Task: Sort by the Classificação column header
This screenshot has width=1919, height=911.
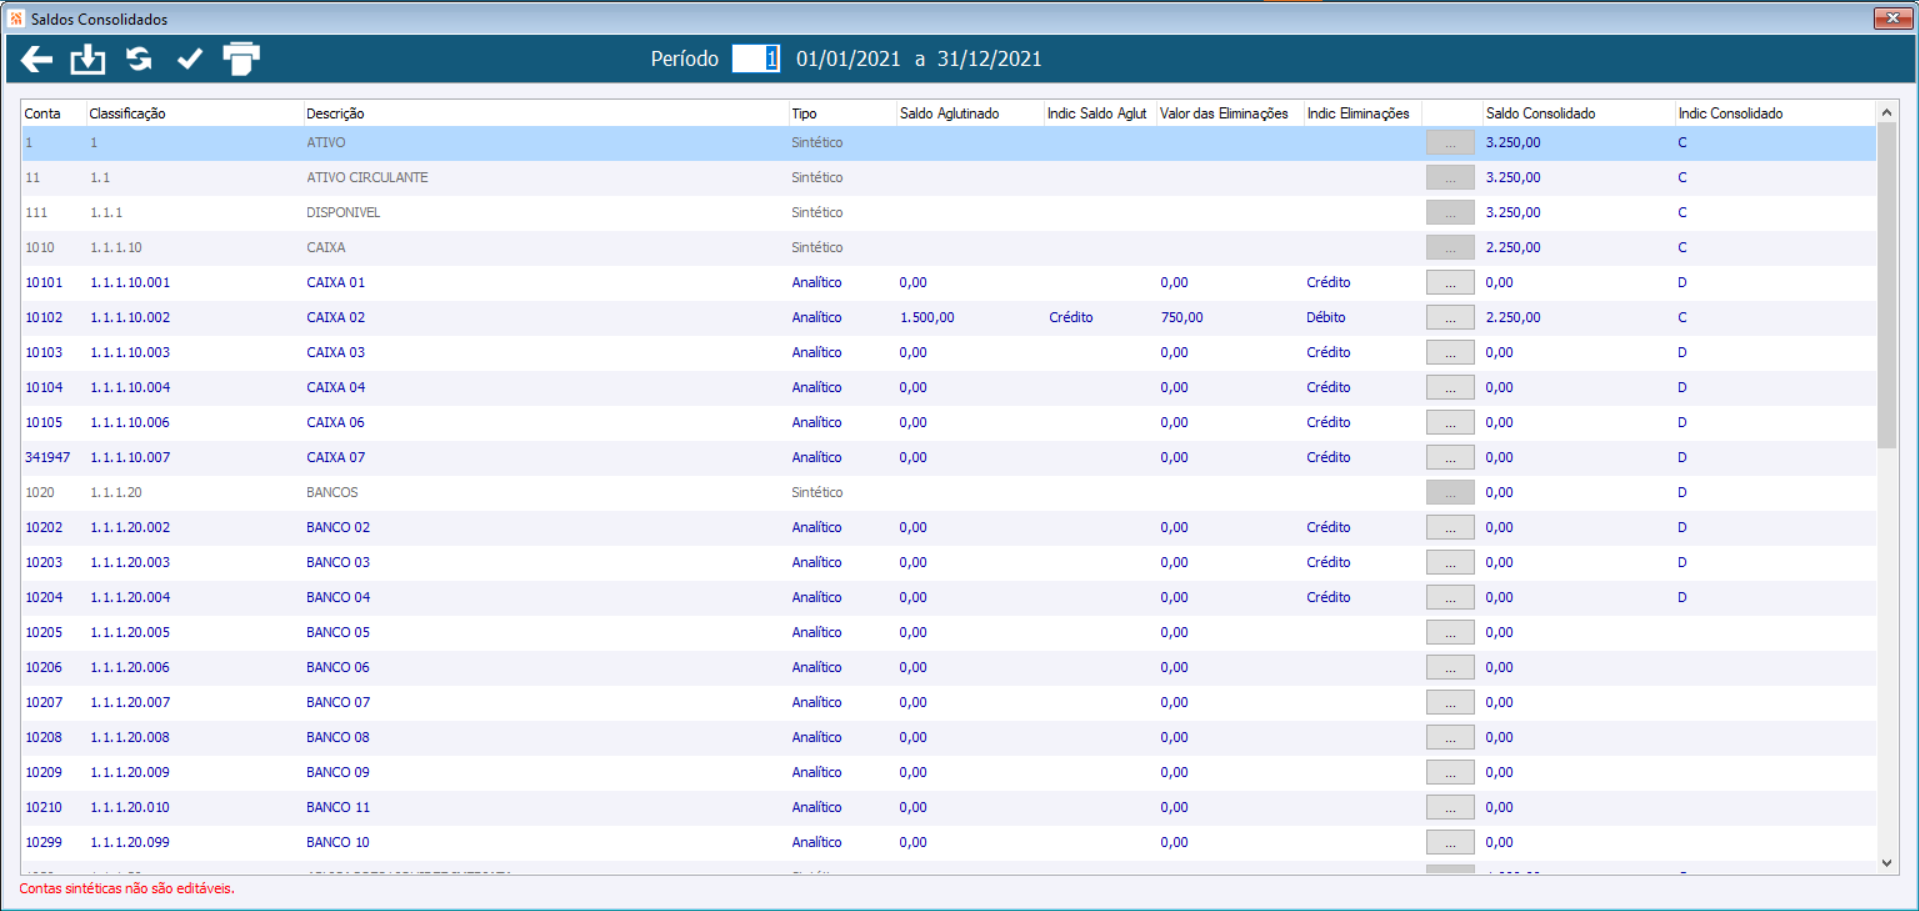Action: (x=127, y=113)
